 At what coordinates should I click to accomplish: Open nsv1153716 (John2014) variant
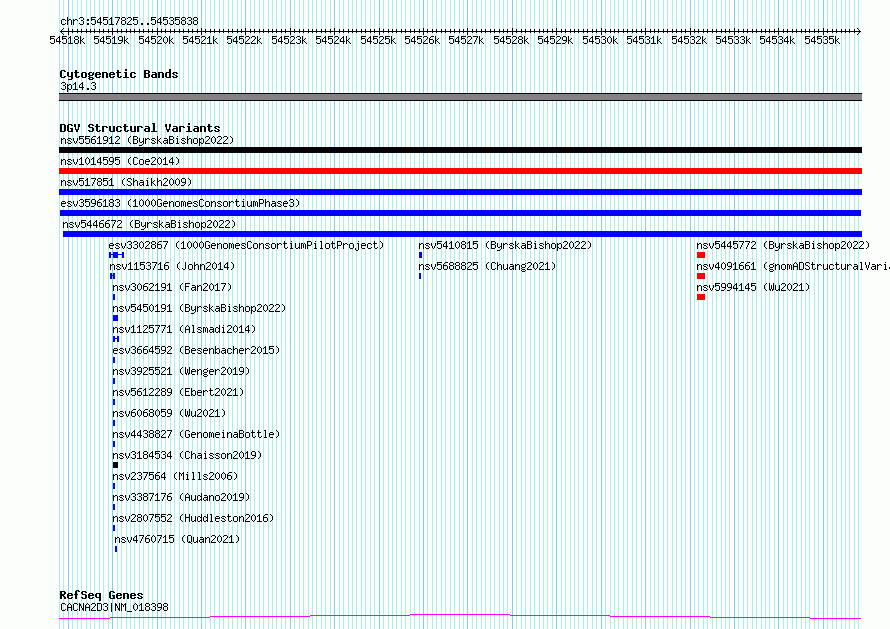[x=172, y=266]
